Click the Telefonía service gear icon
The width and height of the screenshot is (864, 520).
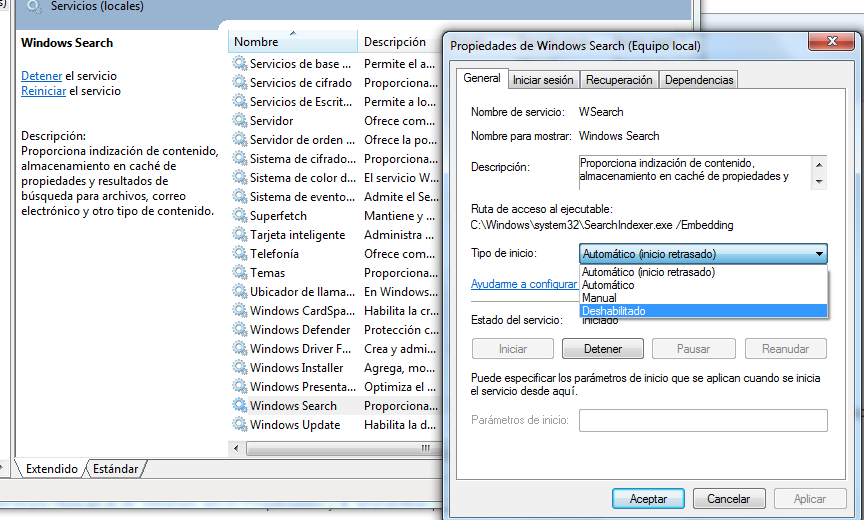239,254
